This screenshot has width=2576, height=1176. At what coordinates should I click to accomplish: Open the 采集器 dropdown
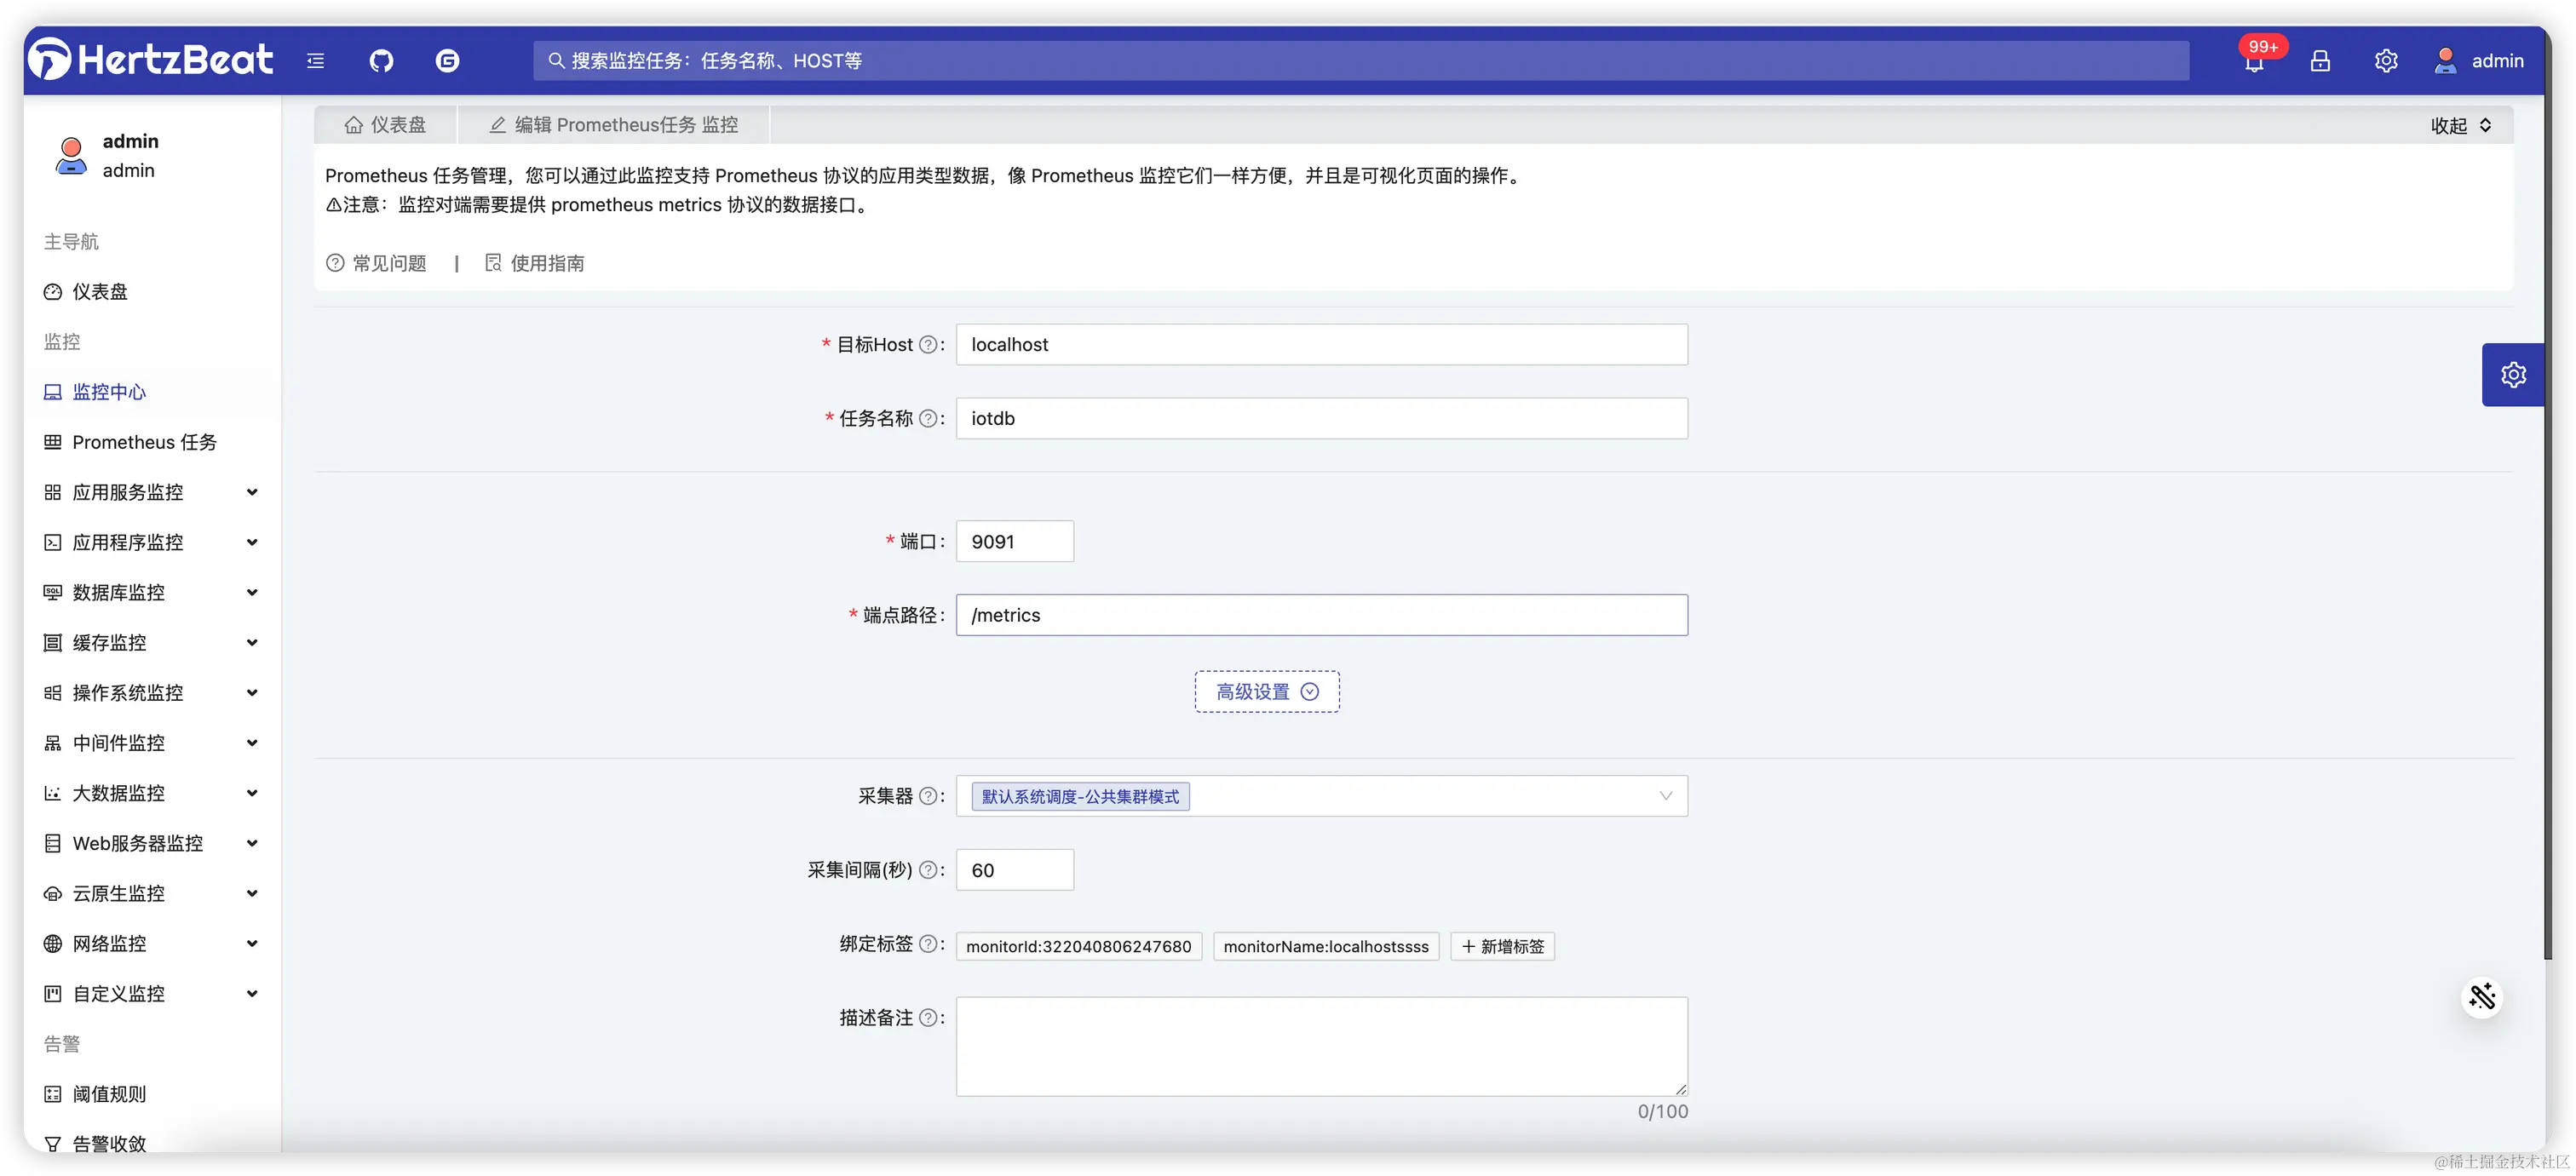1322,796
